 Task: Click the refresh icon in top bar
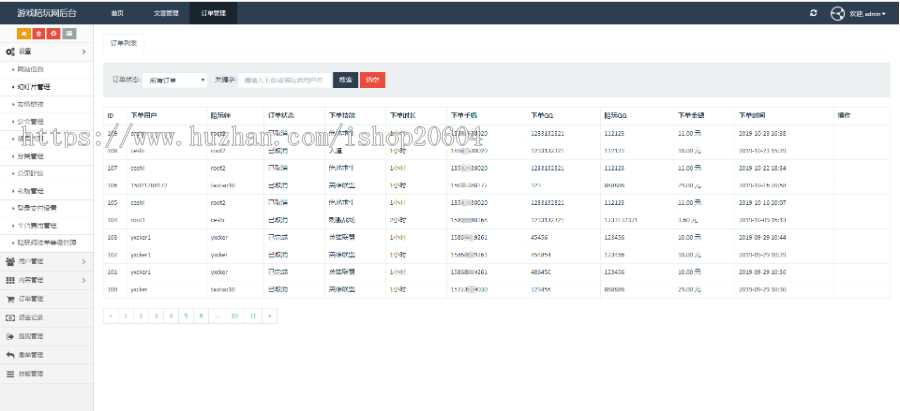813,13
